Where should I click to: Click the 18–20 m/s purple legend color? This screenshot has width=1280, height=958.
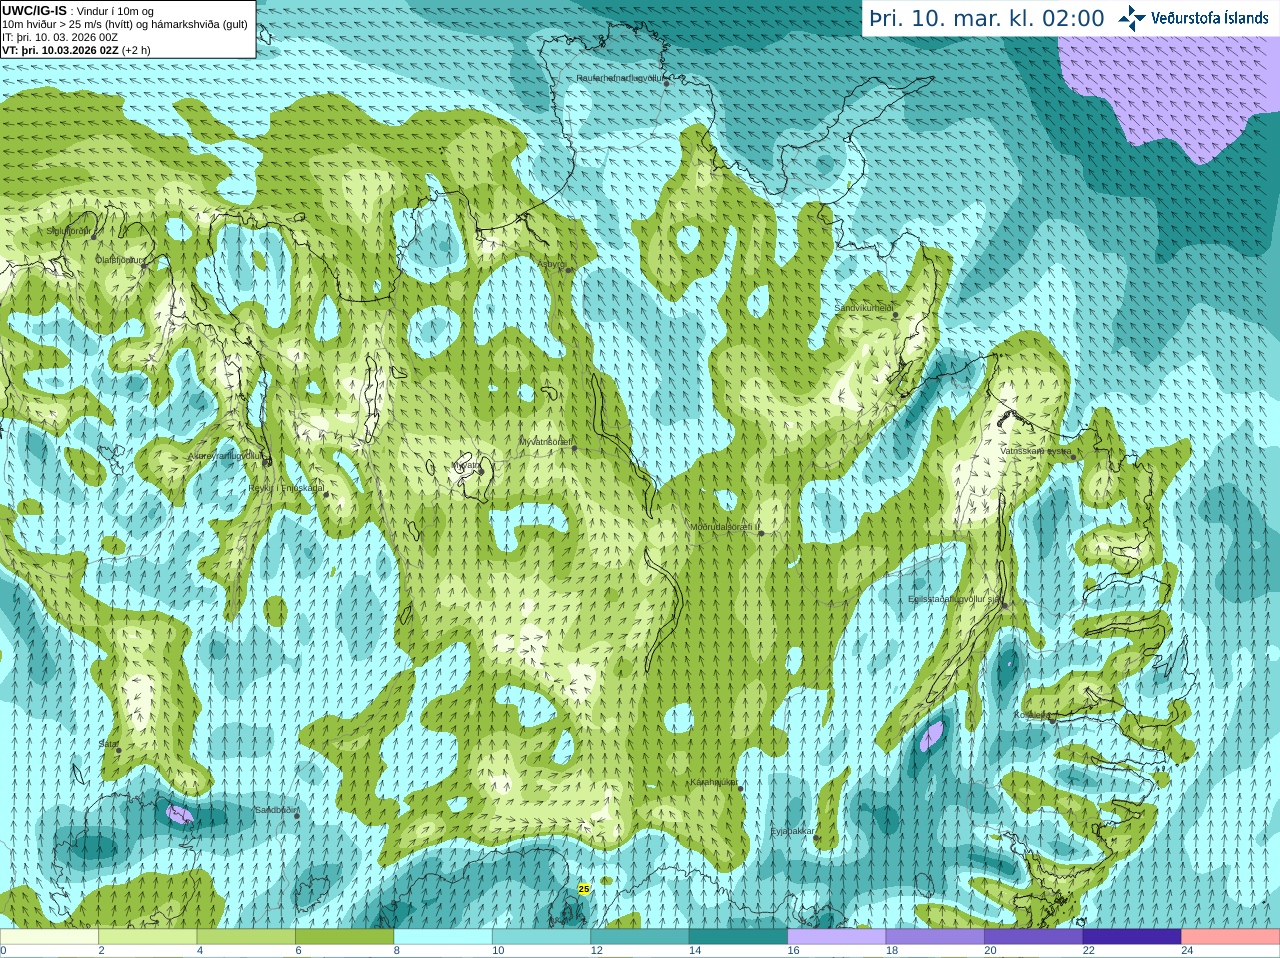pyautogui.click(x=935, y=937)
